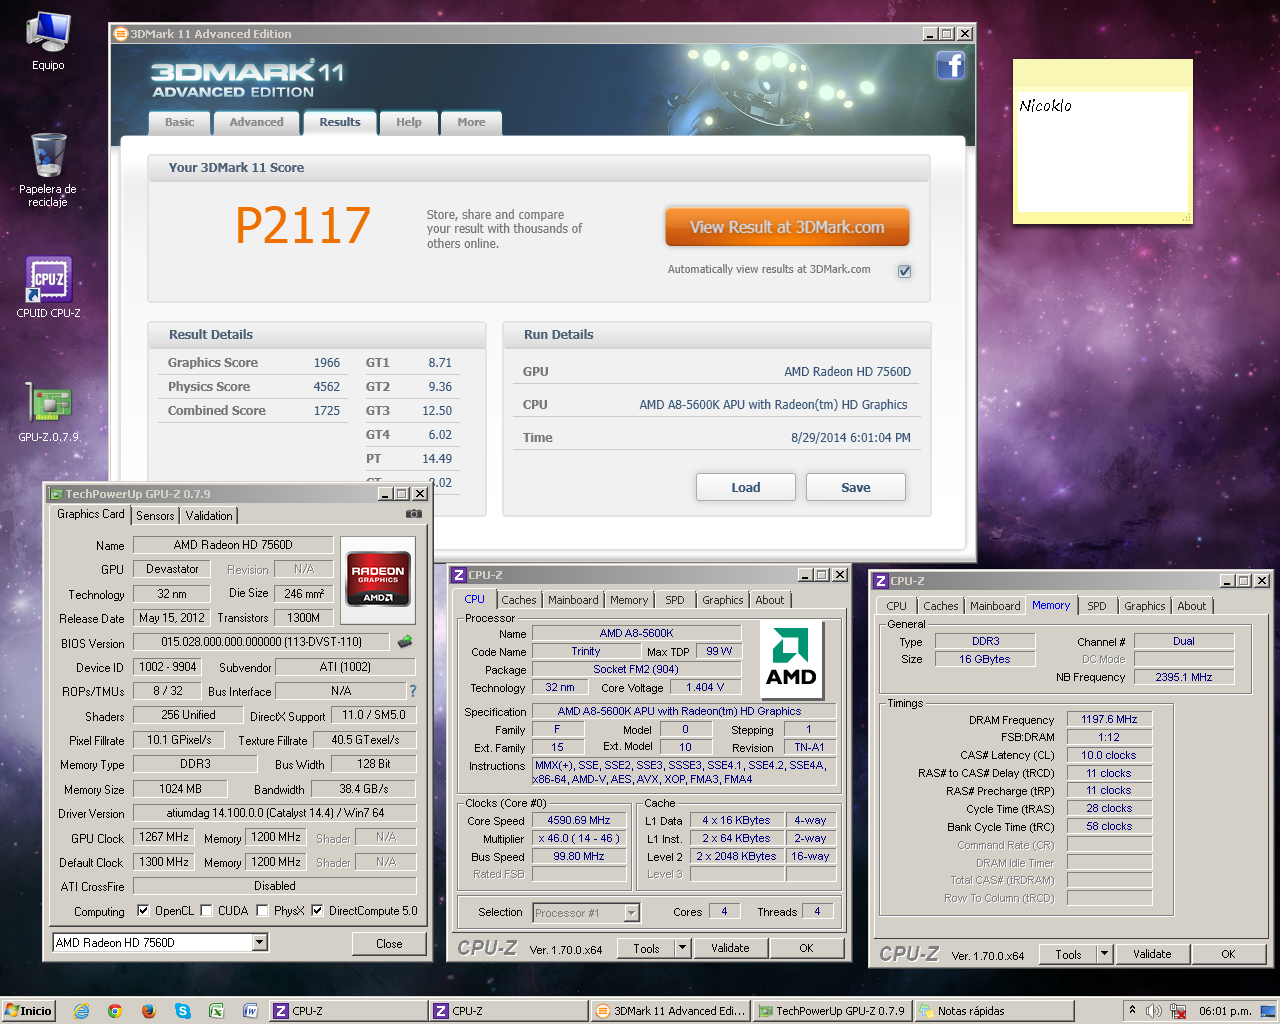Open the Equipo desktop icon
Image resolution: width=1280 pixels, height=1024 pixels.
[x=48, y=42]
